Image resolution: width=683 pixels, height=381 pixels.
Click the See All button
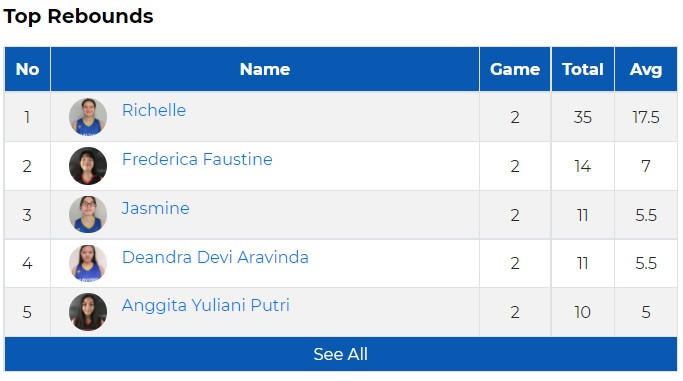click(341, 354)
